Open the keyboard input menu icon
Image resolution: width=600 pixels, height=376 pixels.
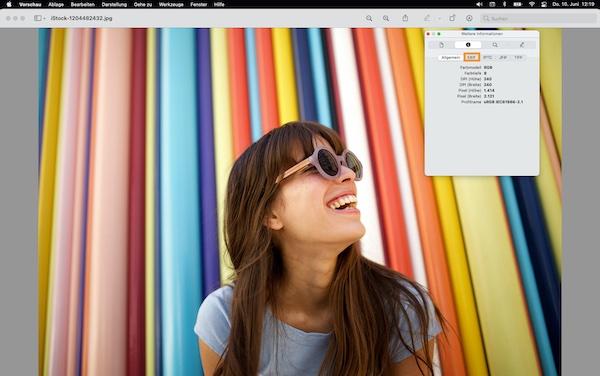point(492,5)
